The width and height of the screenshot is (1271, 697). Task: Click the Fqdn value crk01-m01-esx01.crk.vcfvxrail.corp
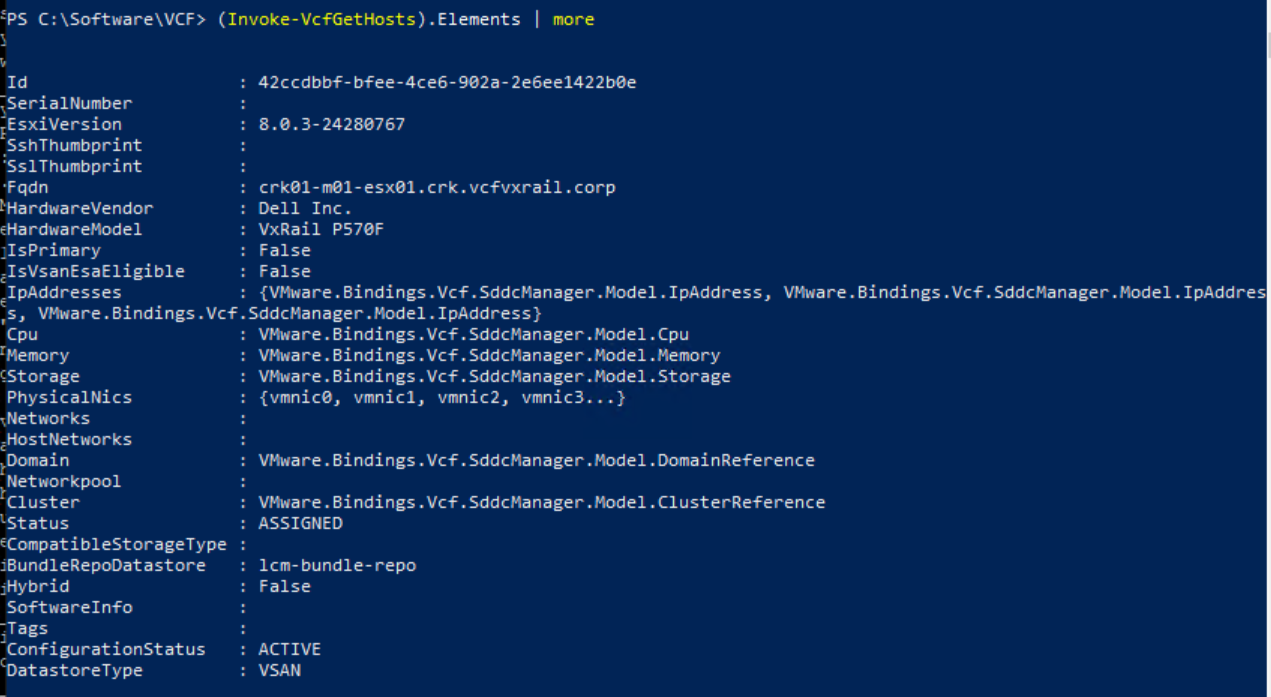(x=436, y=187)
